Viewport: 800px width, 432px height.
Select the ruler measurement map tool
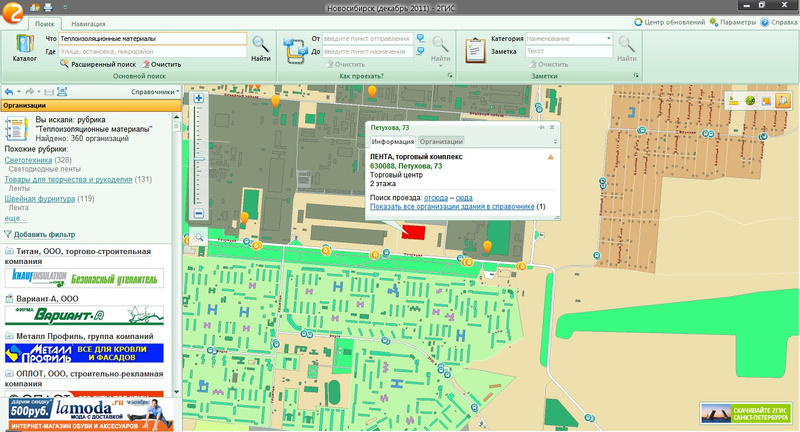click(x=734, y=100)
